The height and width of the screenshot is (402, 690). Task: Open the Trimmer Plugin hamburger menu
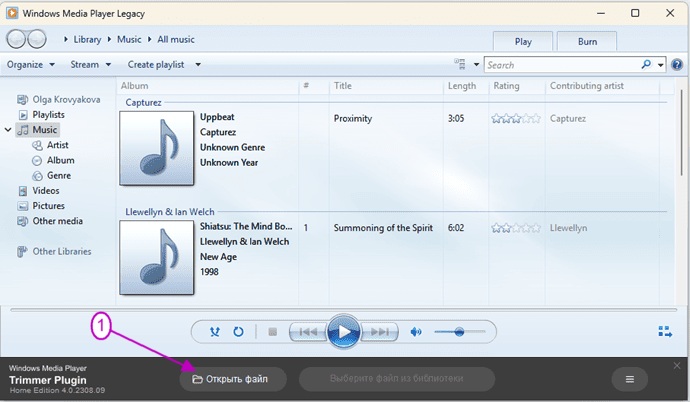pos(630,379)
